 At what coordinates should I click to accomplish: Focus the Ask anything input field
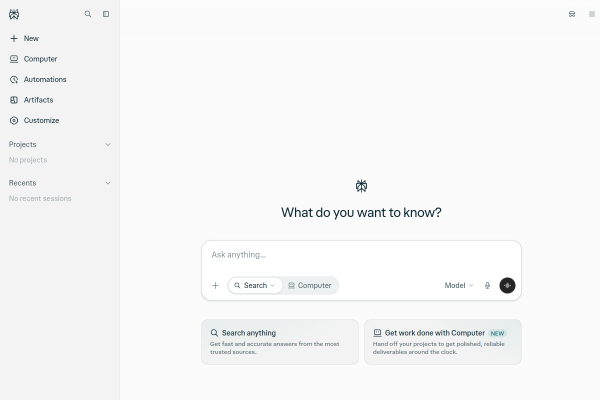click(x=361, y=255)
